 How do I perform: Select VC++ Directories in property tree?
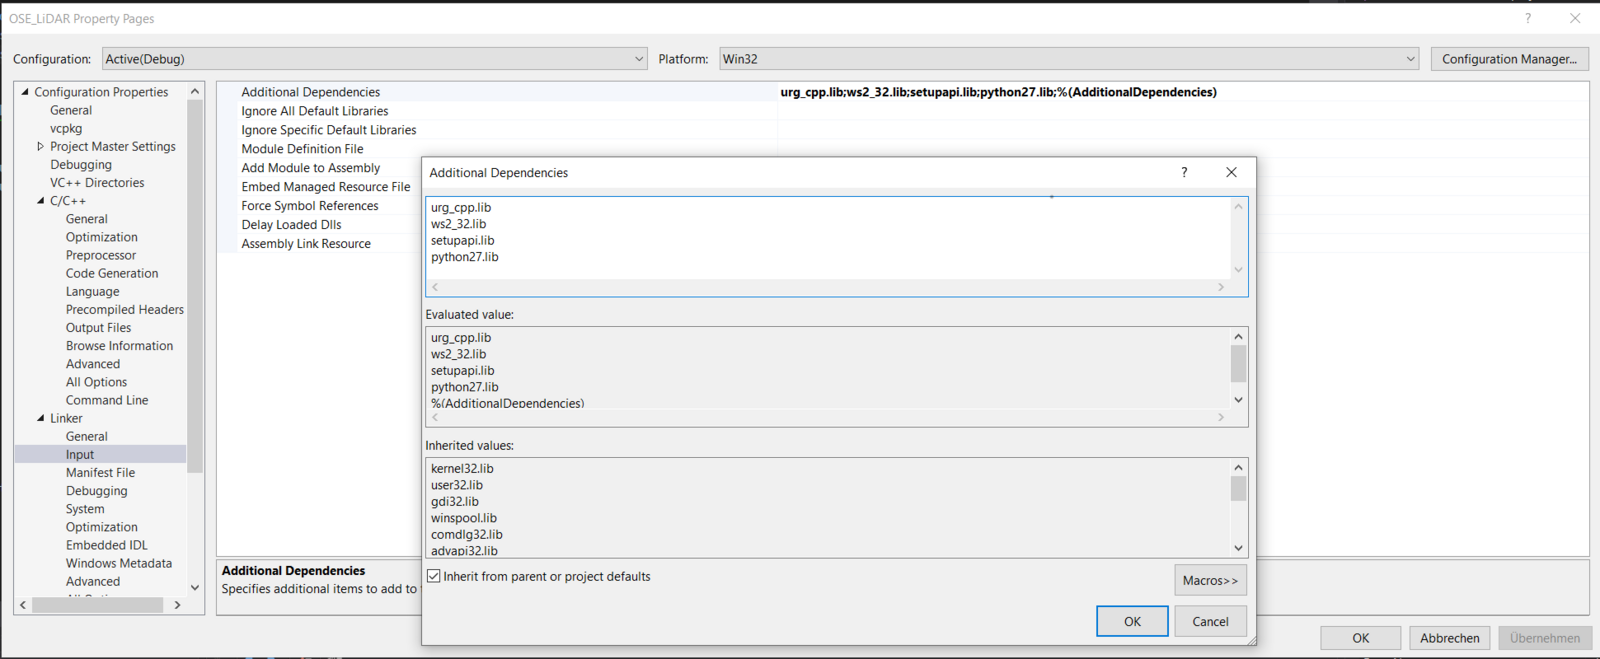pyautogui.click(x=97, y=183)
